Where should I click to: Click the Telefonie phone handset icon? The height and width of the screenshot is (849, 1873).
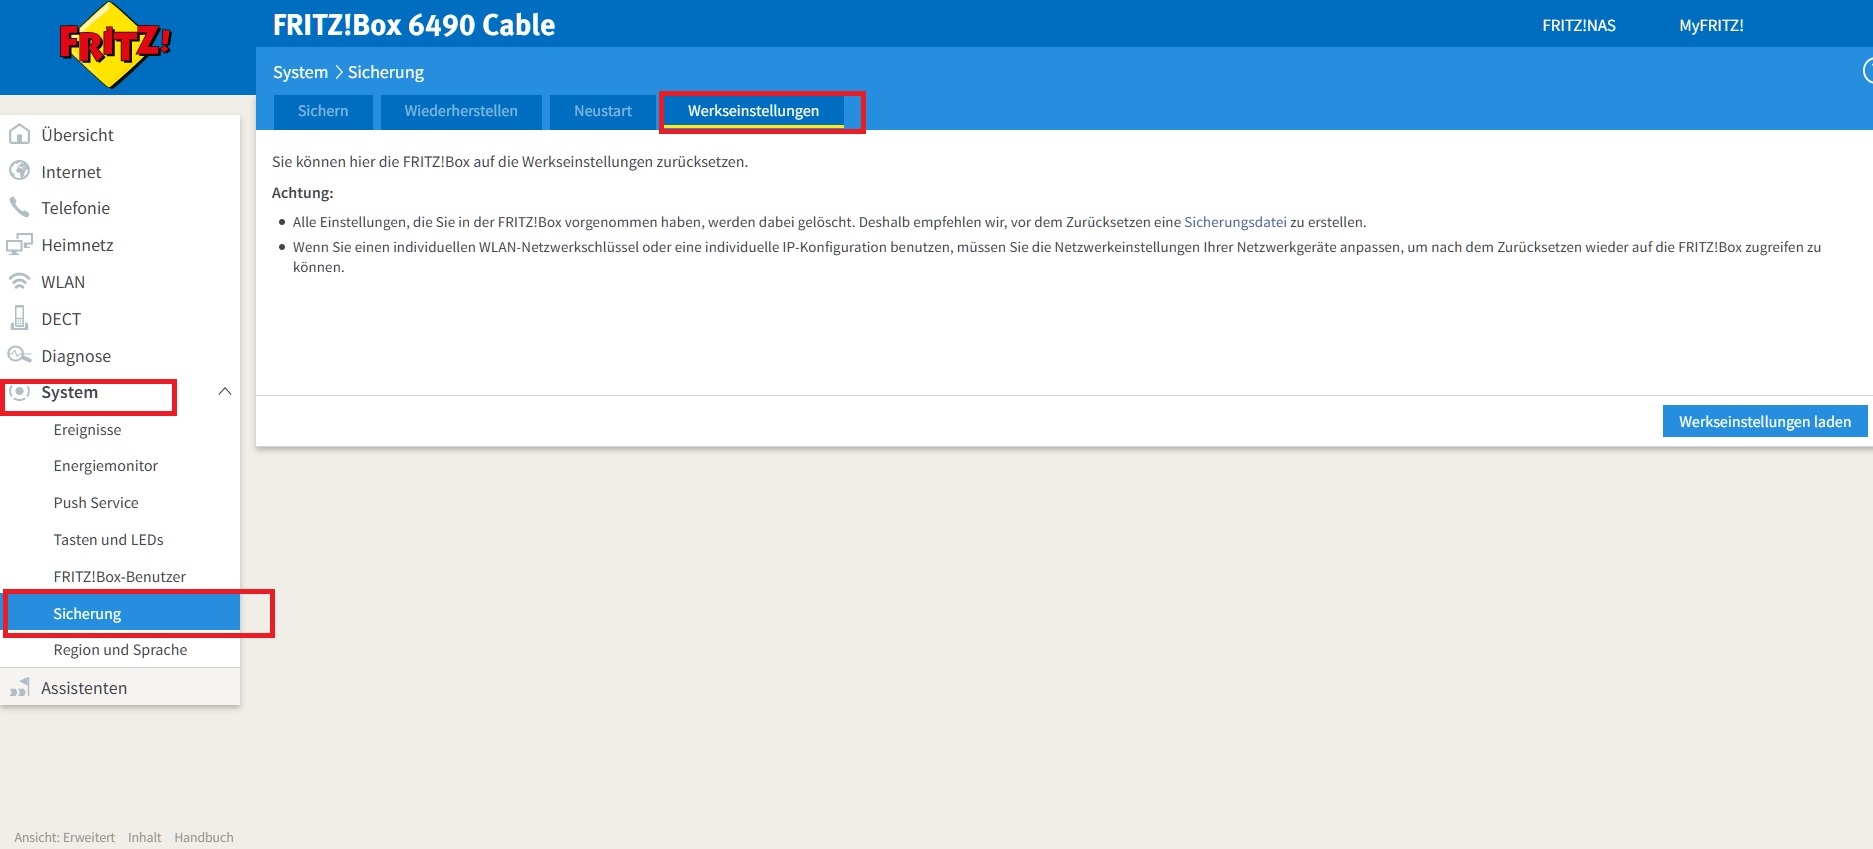19,207
